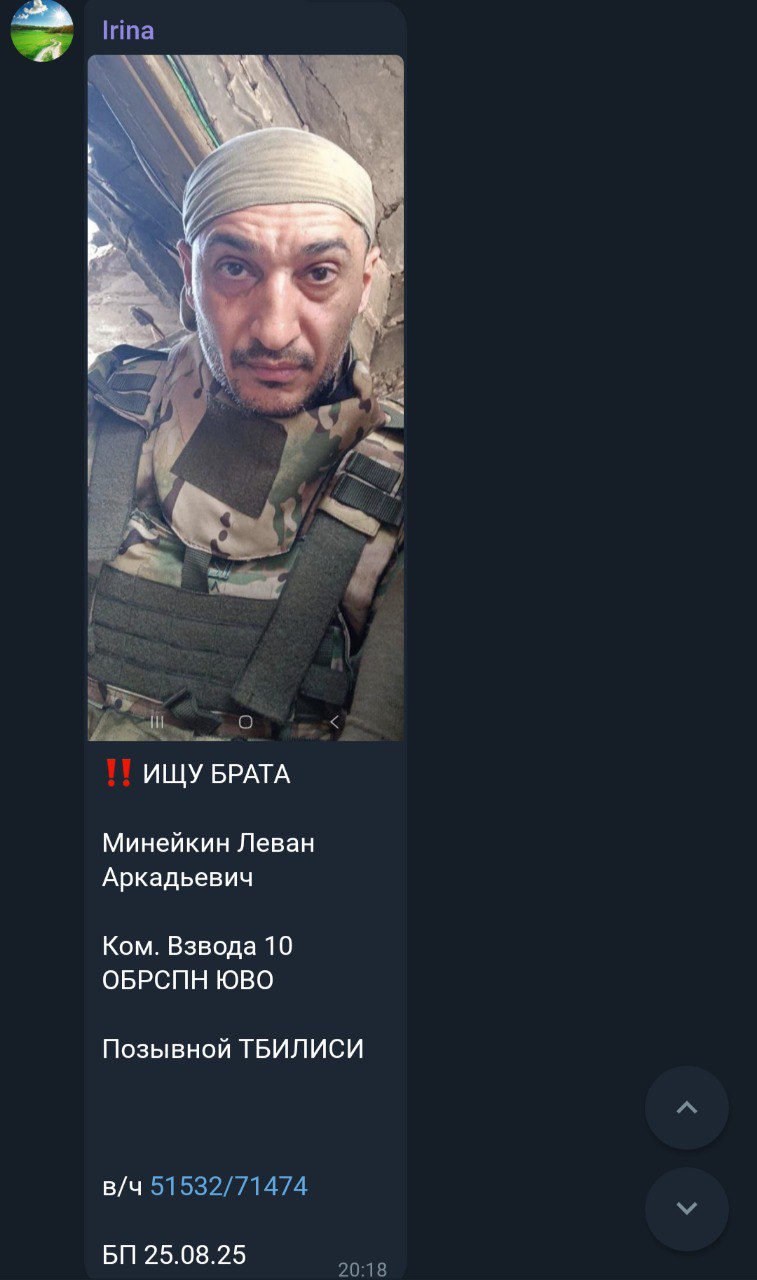Open the sender name Irina
This screenshot has width=757, height=1280.
pos(128,30)
